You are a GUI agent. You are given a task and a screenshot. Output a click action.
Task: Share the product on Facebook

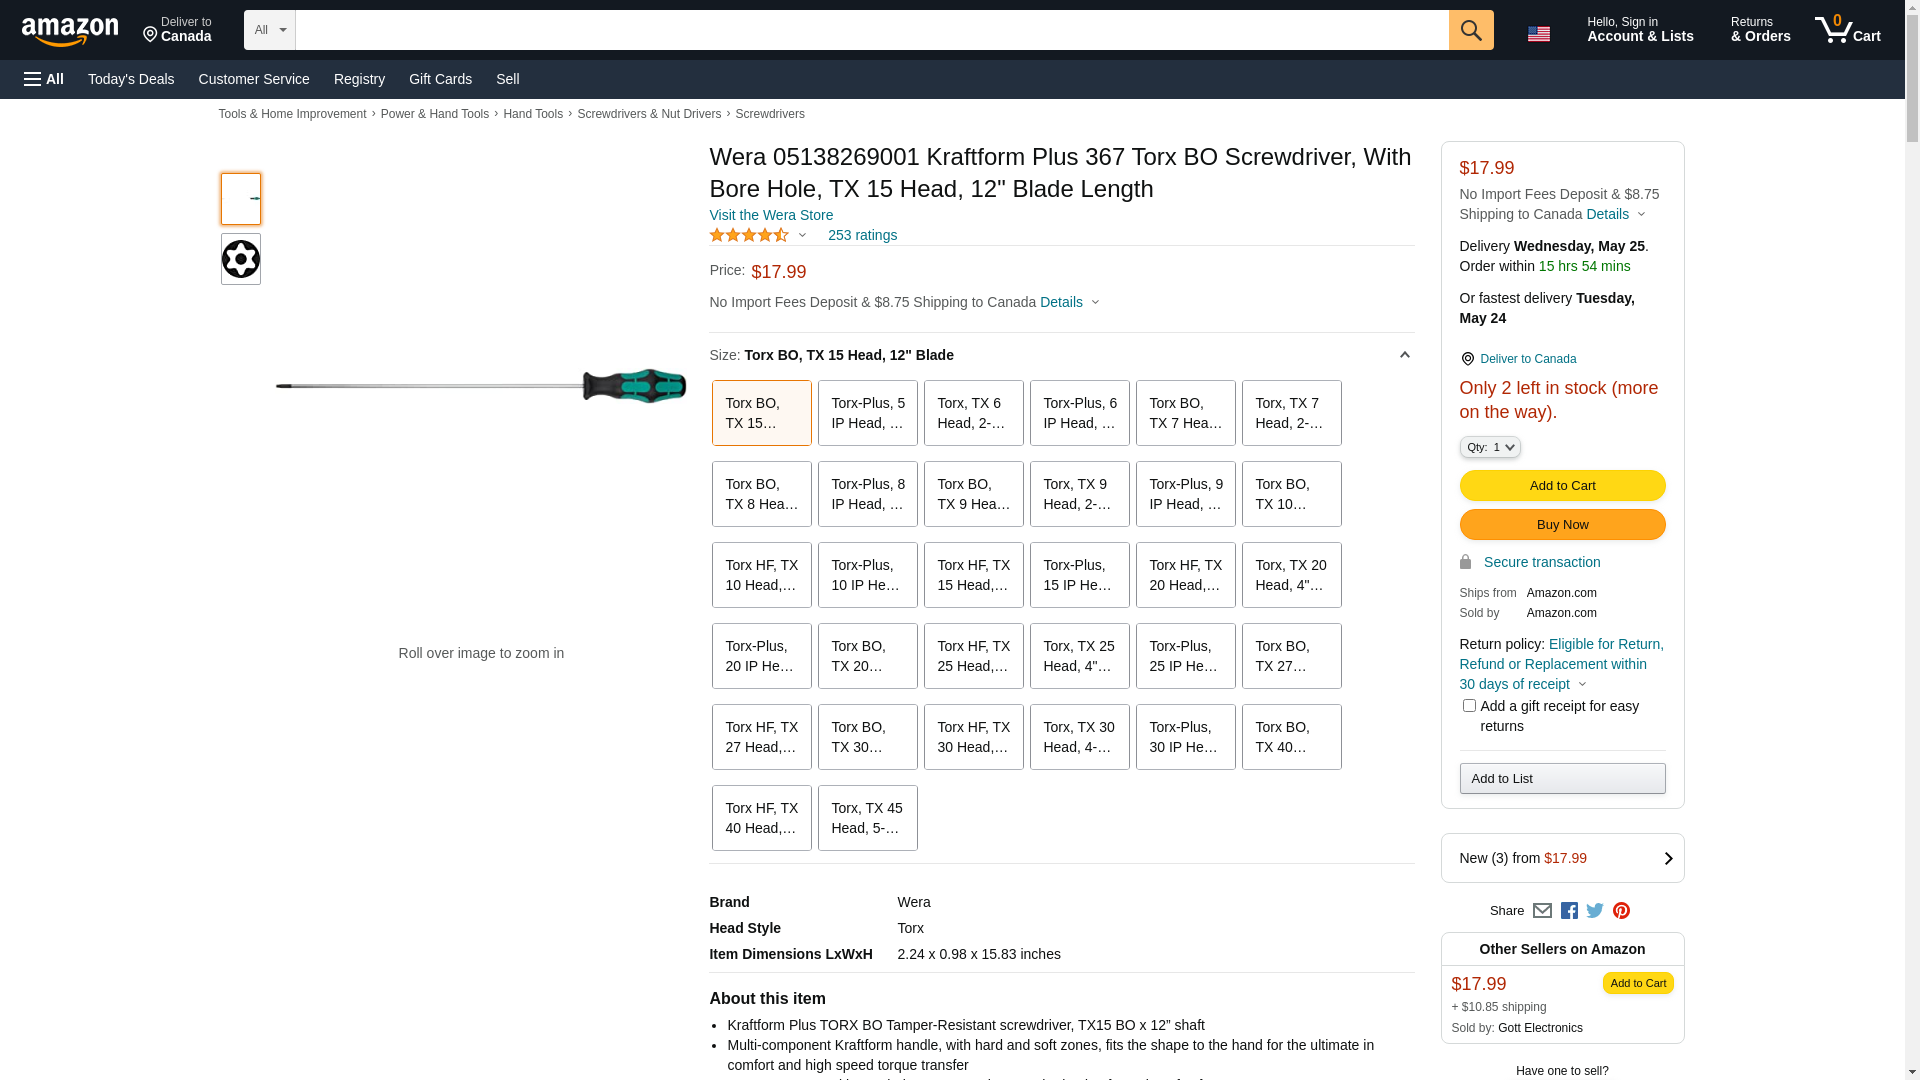tap(1569, 911)
